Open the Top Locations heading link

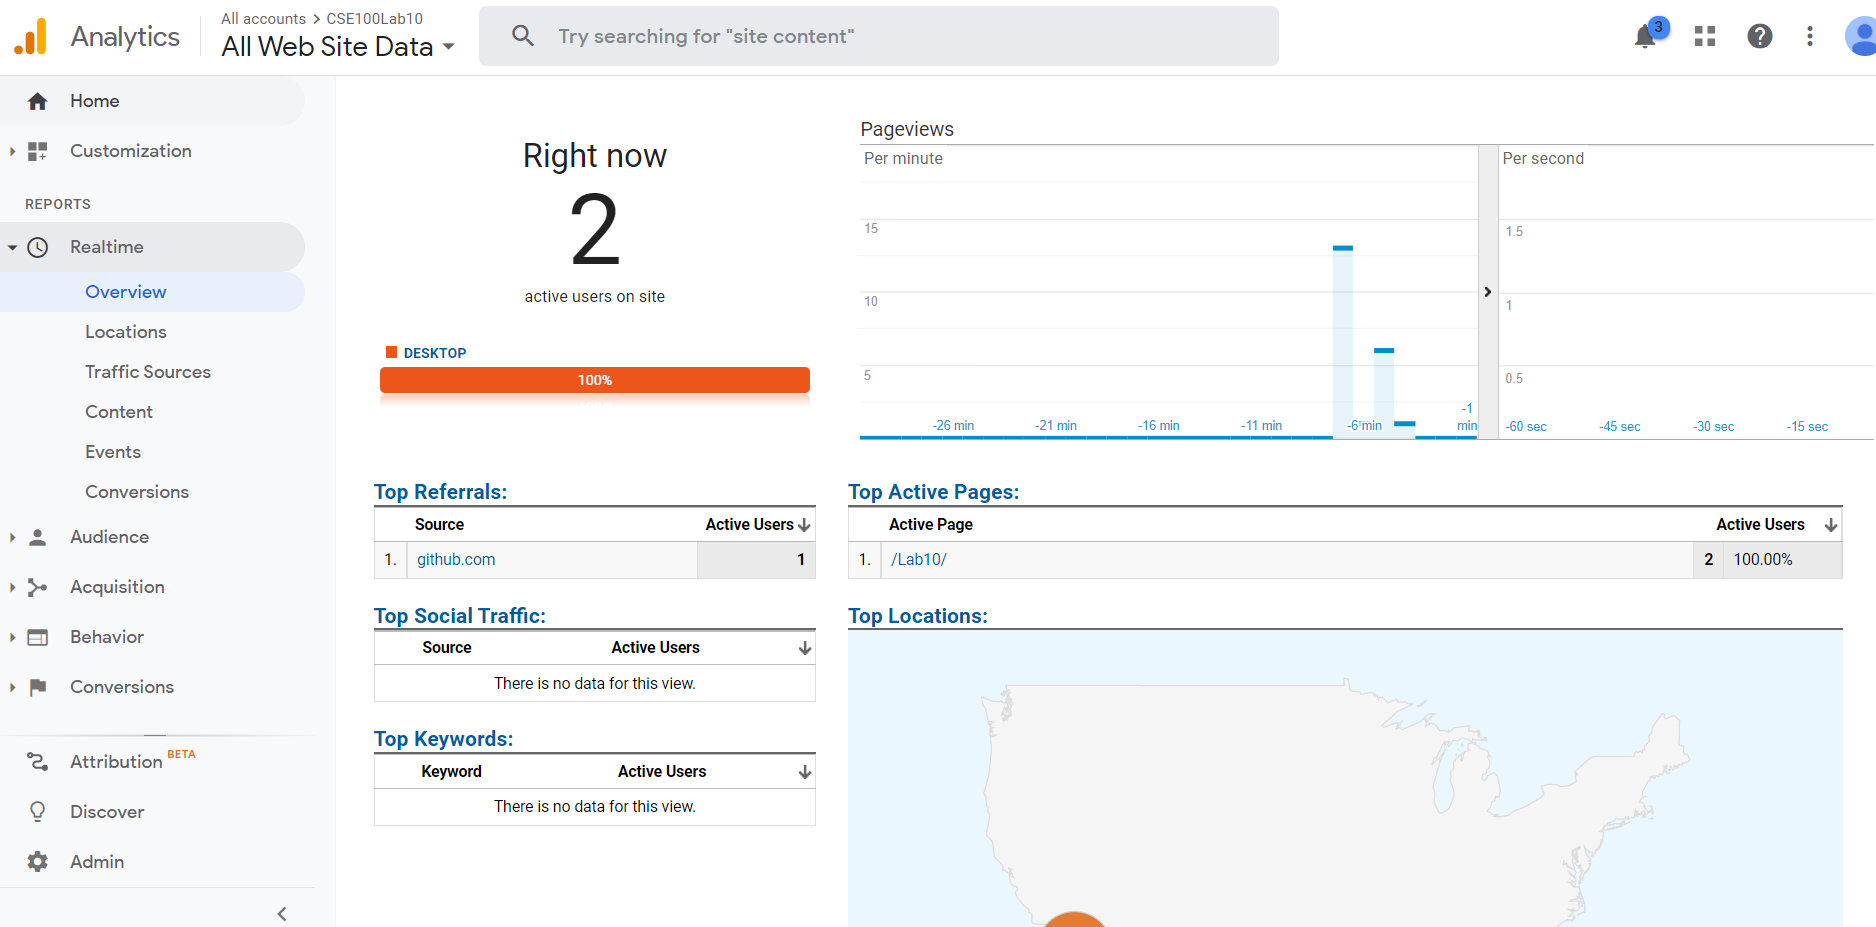[x=918, y=616]
